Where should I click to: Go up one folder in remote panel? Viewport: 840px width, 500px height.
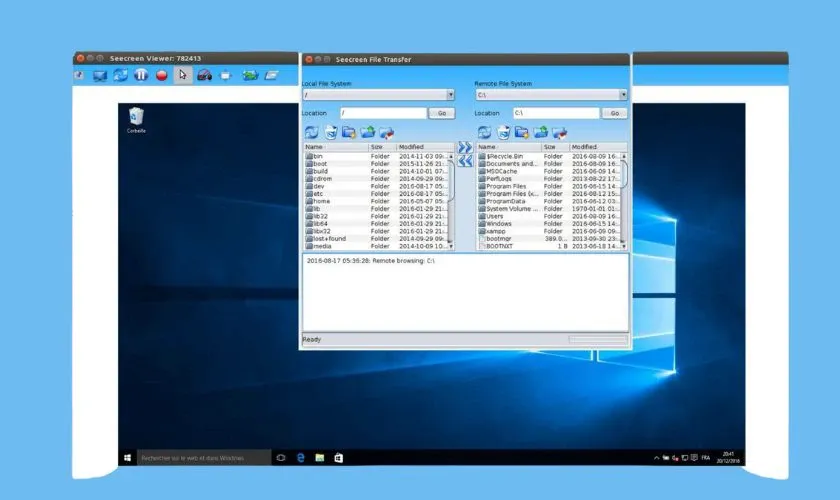tap(540, 132)
